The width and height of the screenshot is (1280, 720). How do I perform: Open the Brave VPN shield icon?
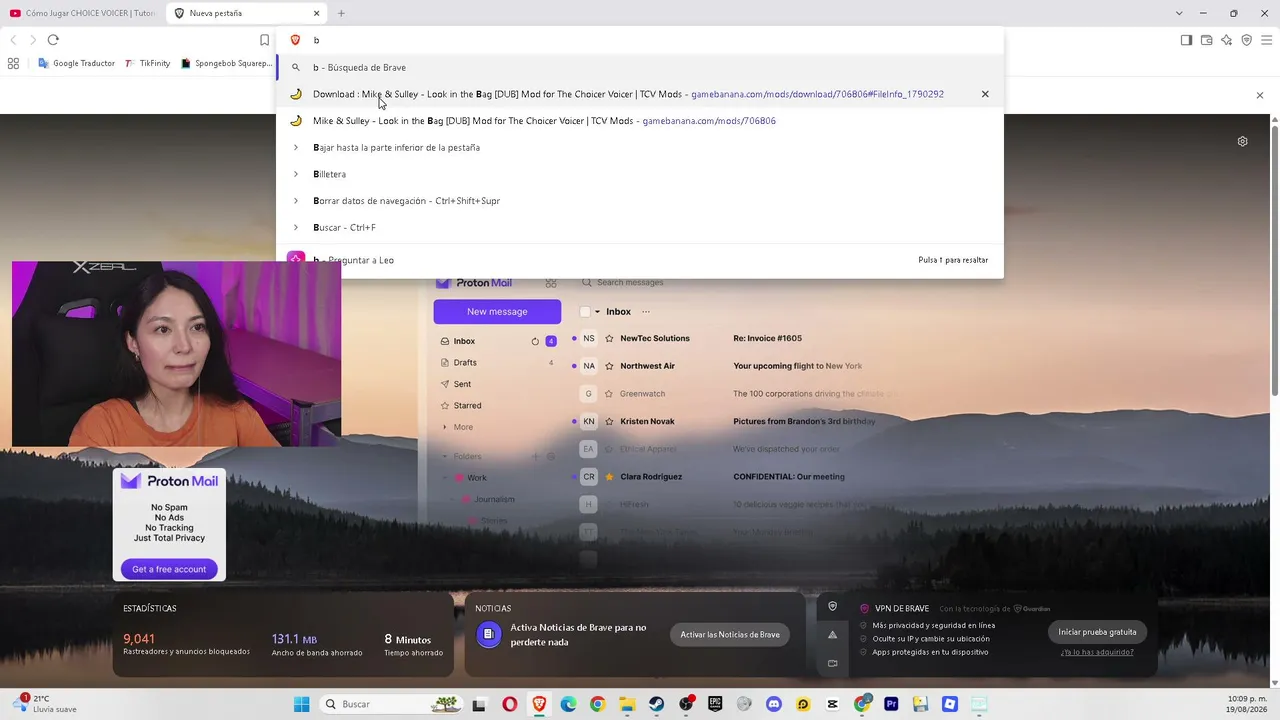(1246, 40)
